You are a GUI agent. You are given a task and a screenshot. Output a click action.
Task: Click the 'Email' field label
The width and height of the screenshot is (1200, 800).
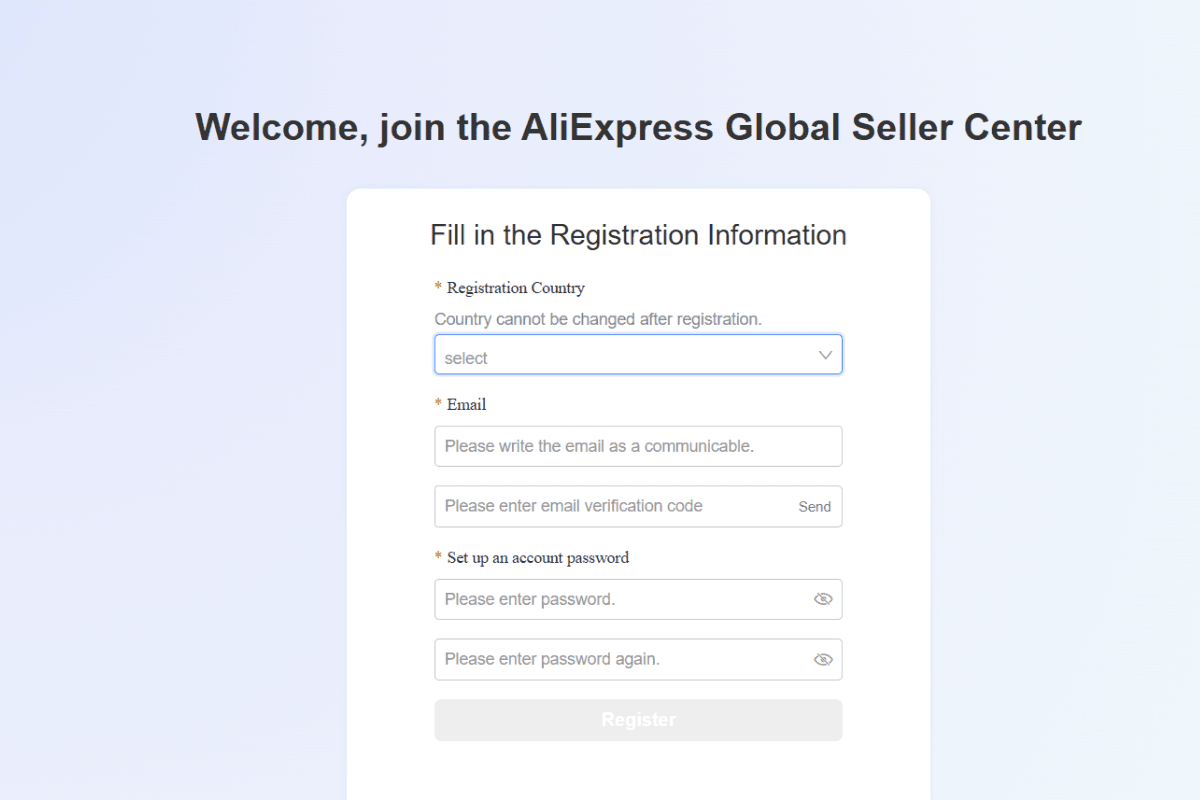click(466, 405)
